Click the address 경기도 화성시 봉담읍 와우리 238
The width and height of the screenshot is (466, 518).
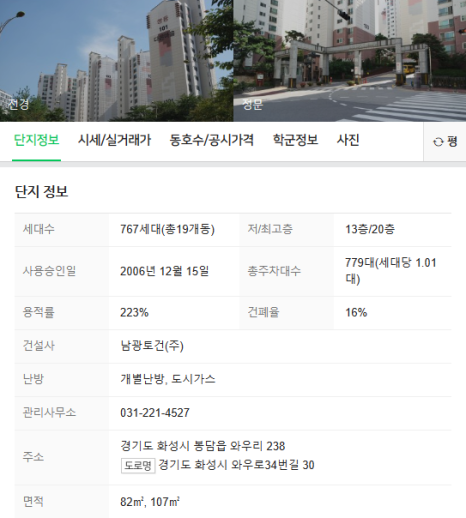(203, 446)
